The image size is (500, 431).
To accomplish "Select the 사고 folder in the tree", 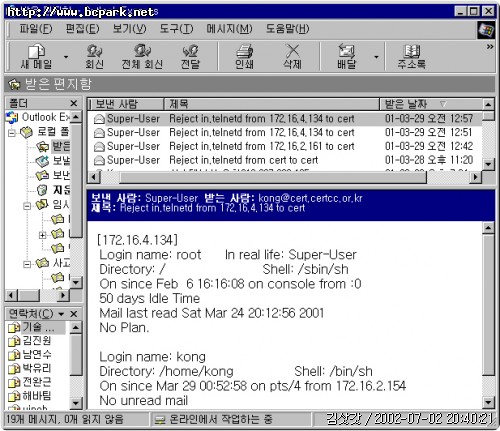I will pyautogui.click(x=53, y=263).
